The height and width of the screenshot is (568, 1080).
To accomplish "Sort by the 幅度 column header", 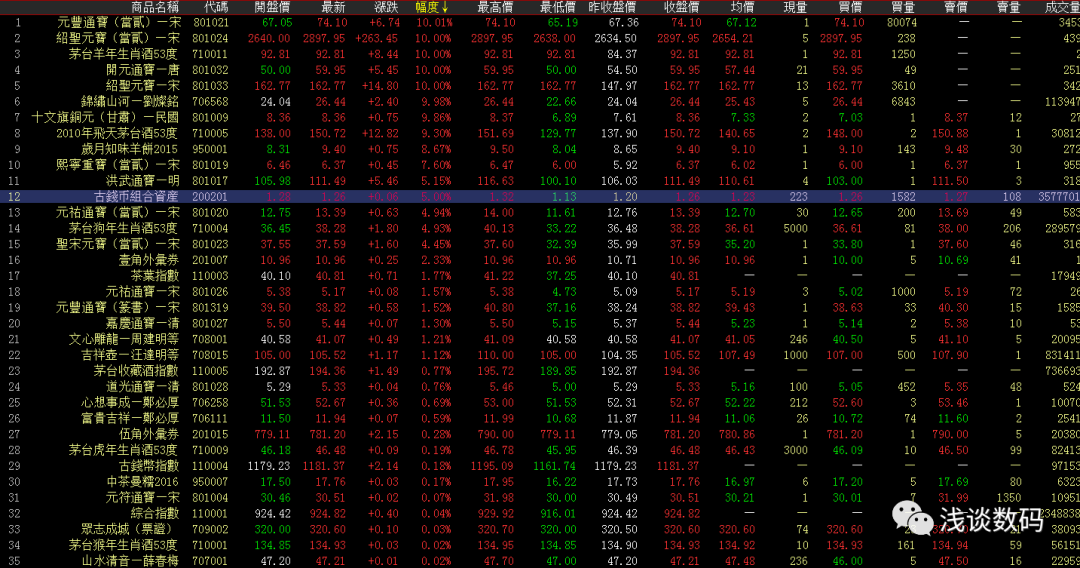I will click(432, 7).
